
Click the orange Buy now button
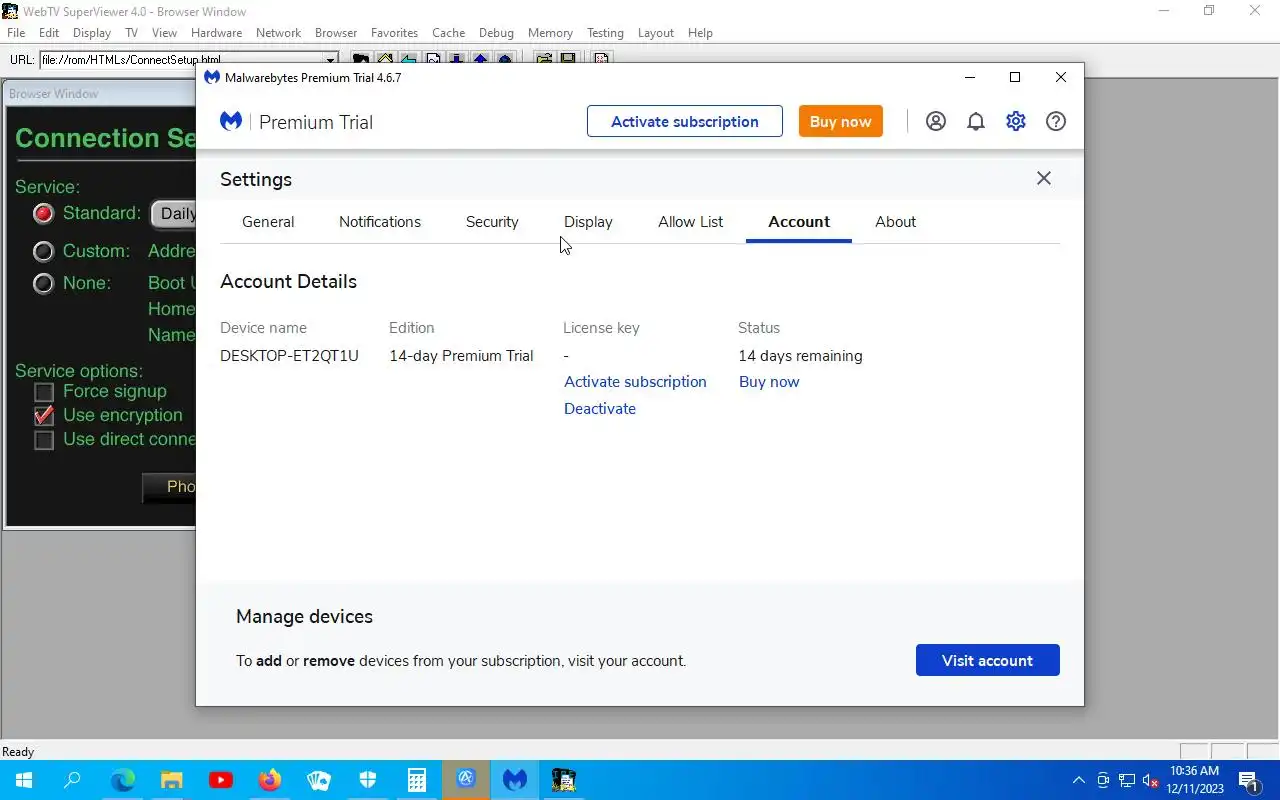(x=840, y=121)
